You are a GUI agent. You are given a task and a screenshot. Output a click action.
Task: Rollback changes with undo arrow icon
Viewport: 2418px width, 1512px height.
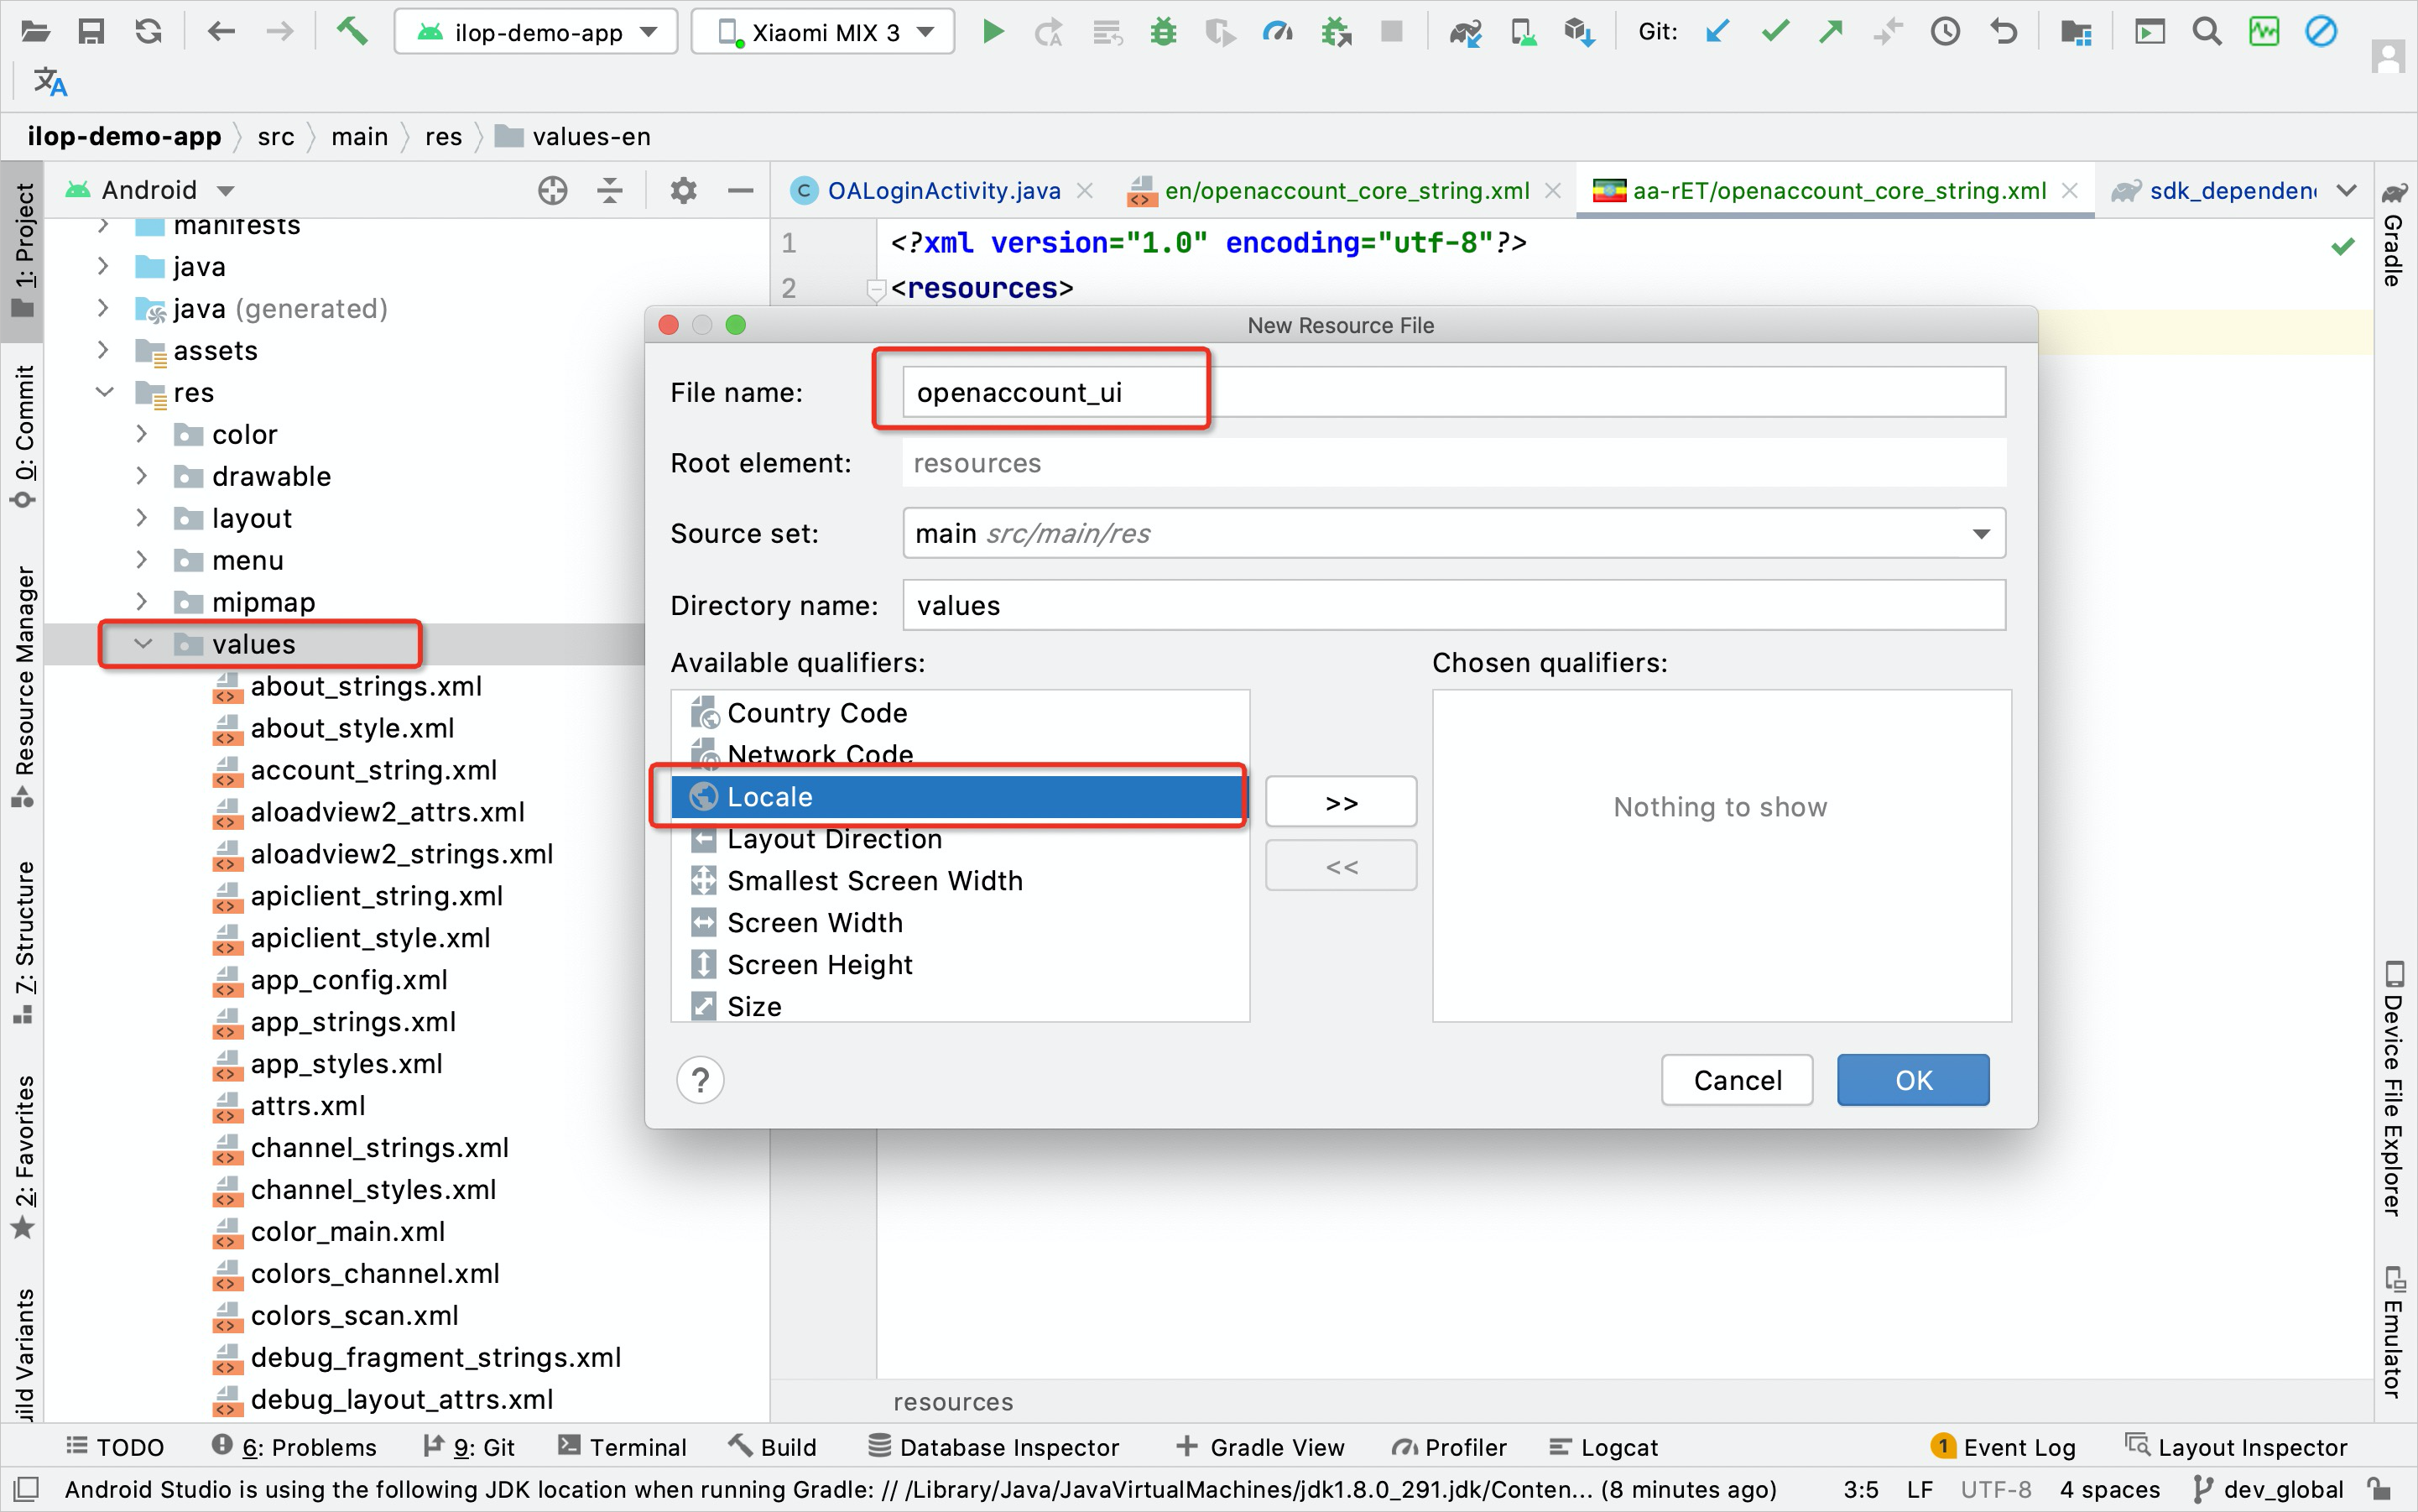[2003, 32]
